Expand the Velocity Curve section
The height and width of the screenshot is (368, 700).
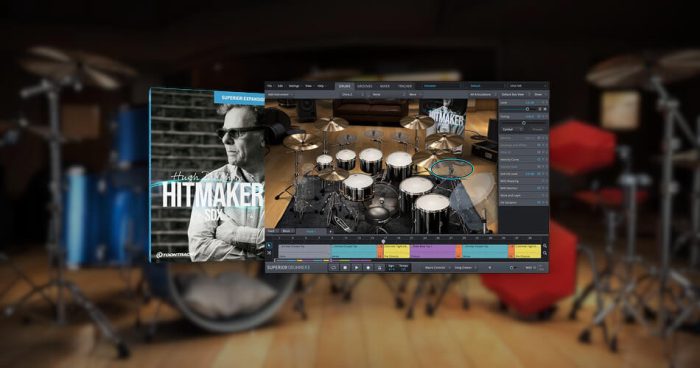523,159
